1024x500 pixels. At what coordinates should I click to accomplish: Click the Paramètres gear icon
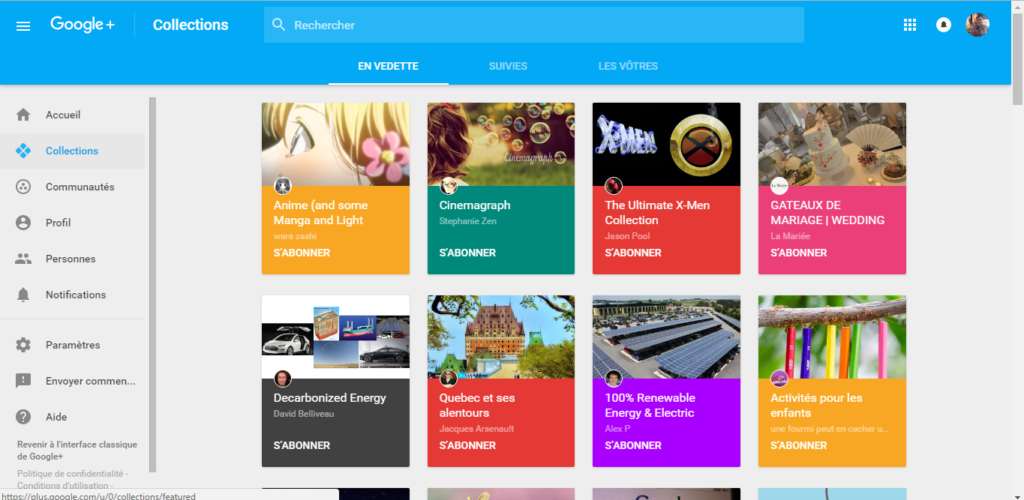tap(23, 345)
